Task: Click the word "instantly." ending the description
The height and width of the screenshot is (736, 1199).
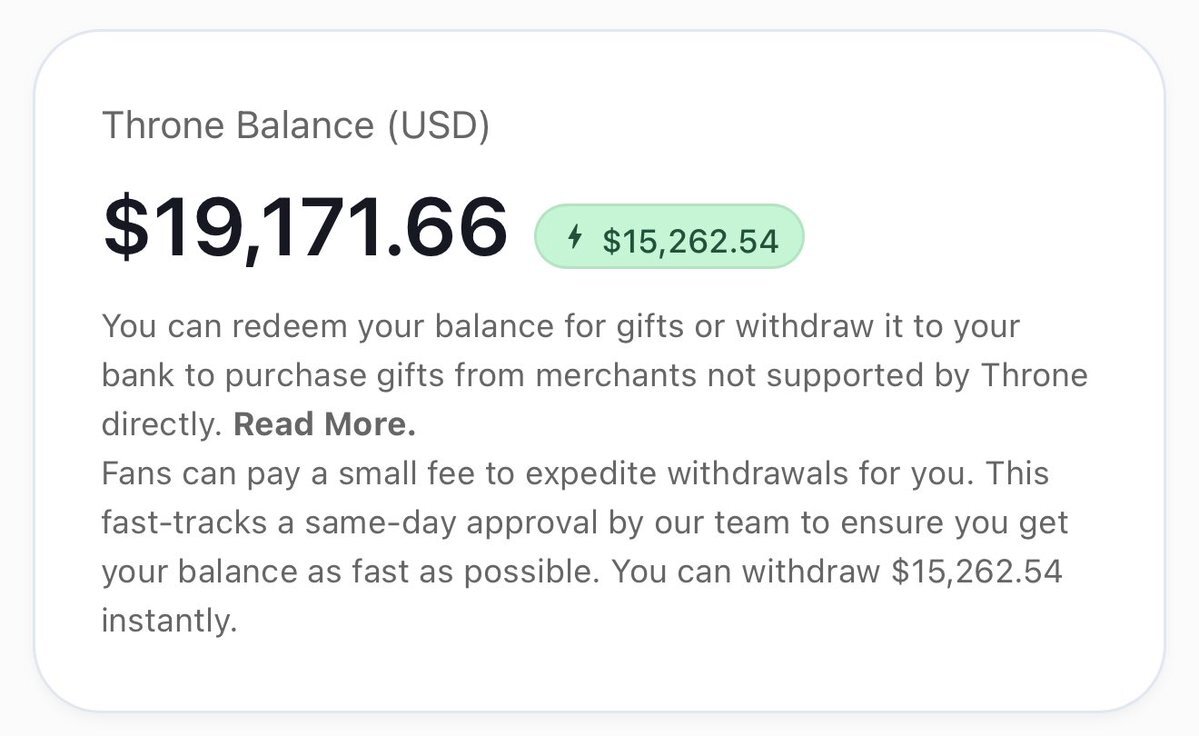Action: tap(169, 621)
